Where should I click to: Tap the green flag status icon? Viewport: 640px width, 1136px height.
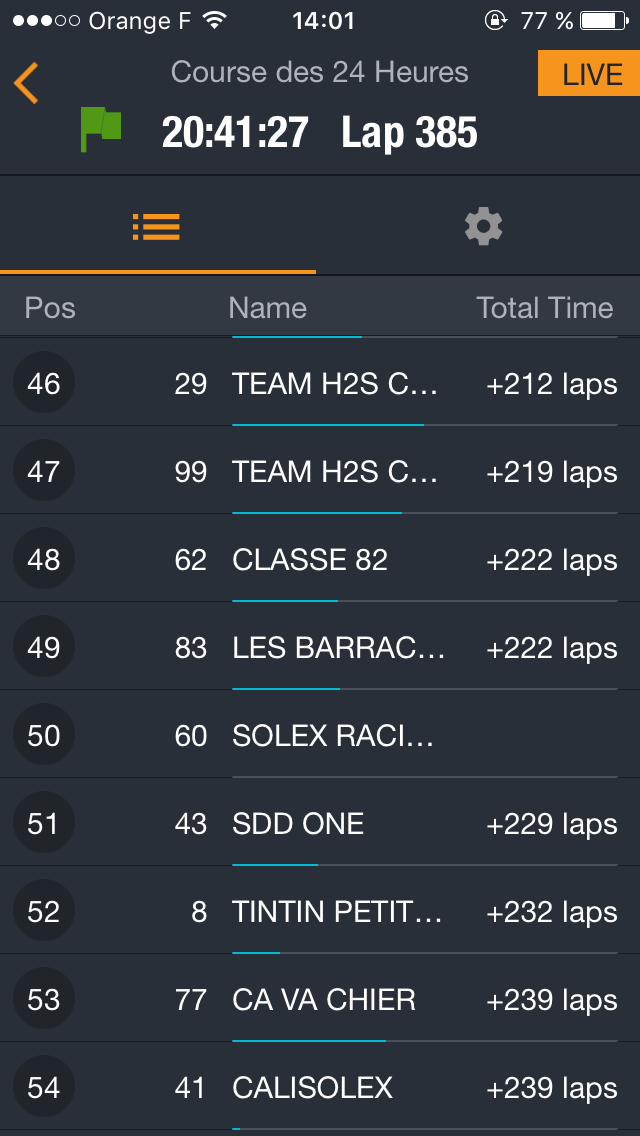click(100, 130)
